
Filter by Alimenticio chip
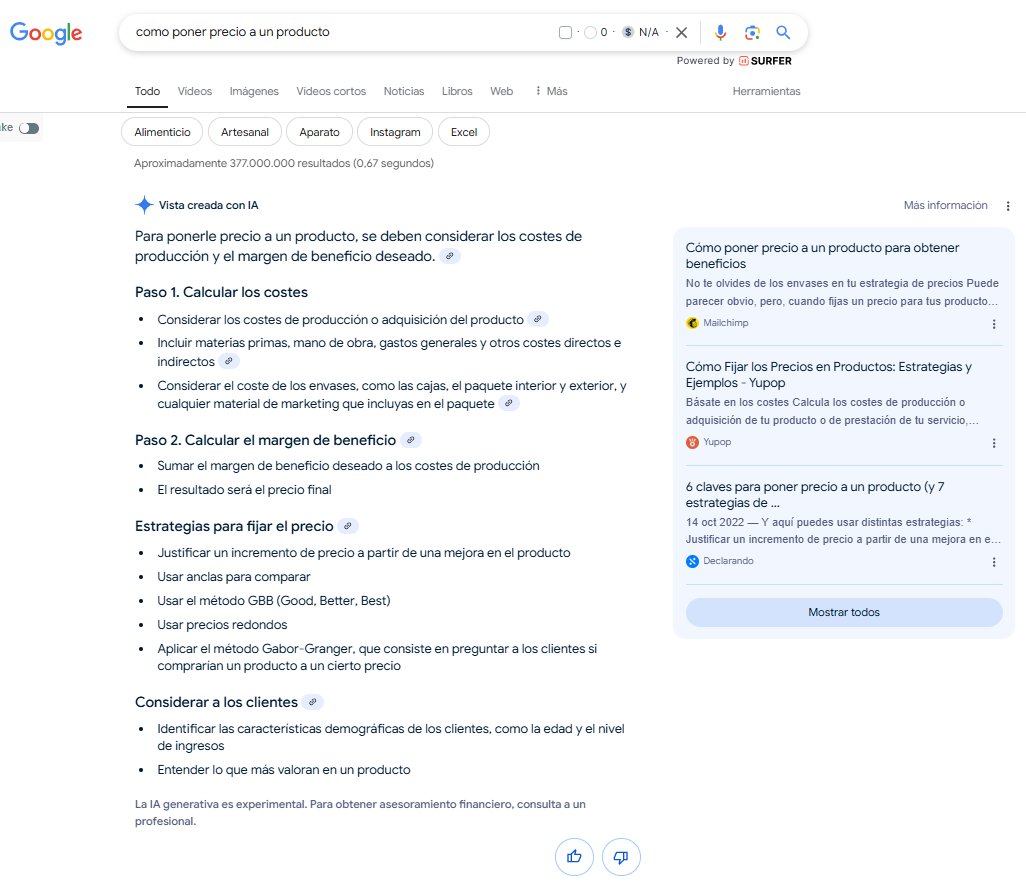[x=162, y=132]
